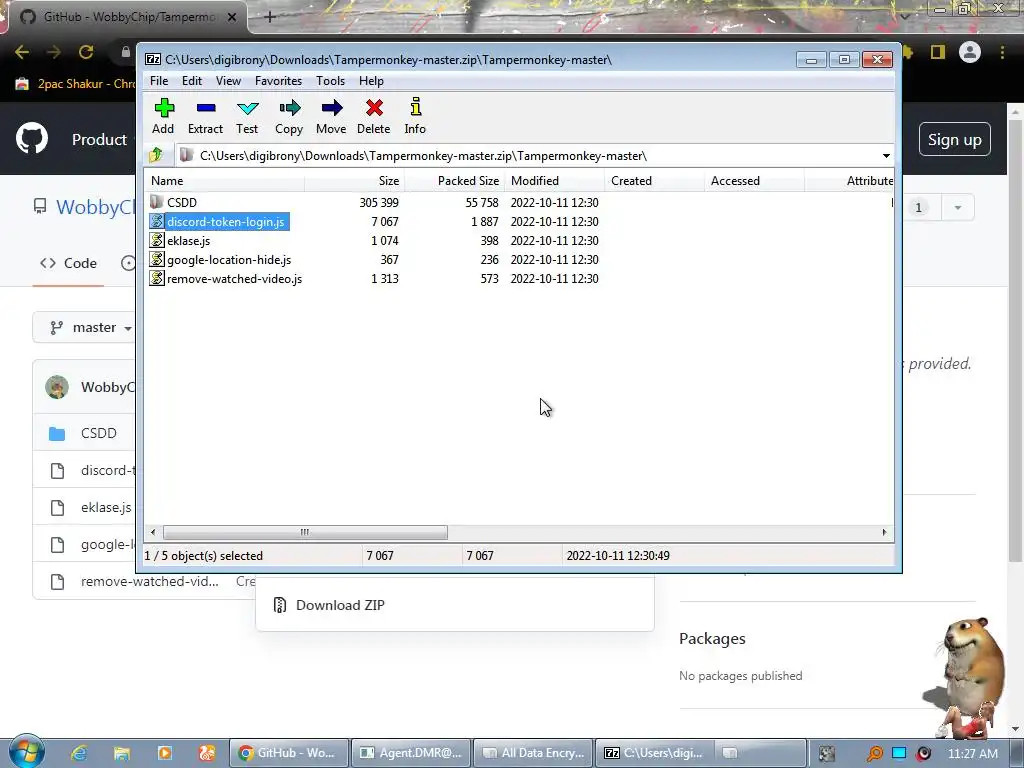Switch to GitHub Chrome taskbar button
Screen dimensions: 1024x768
pos(289,753)
